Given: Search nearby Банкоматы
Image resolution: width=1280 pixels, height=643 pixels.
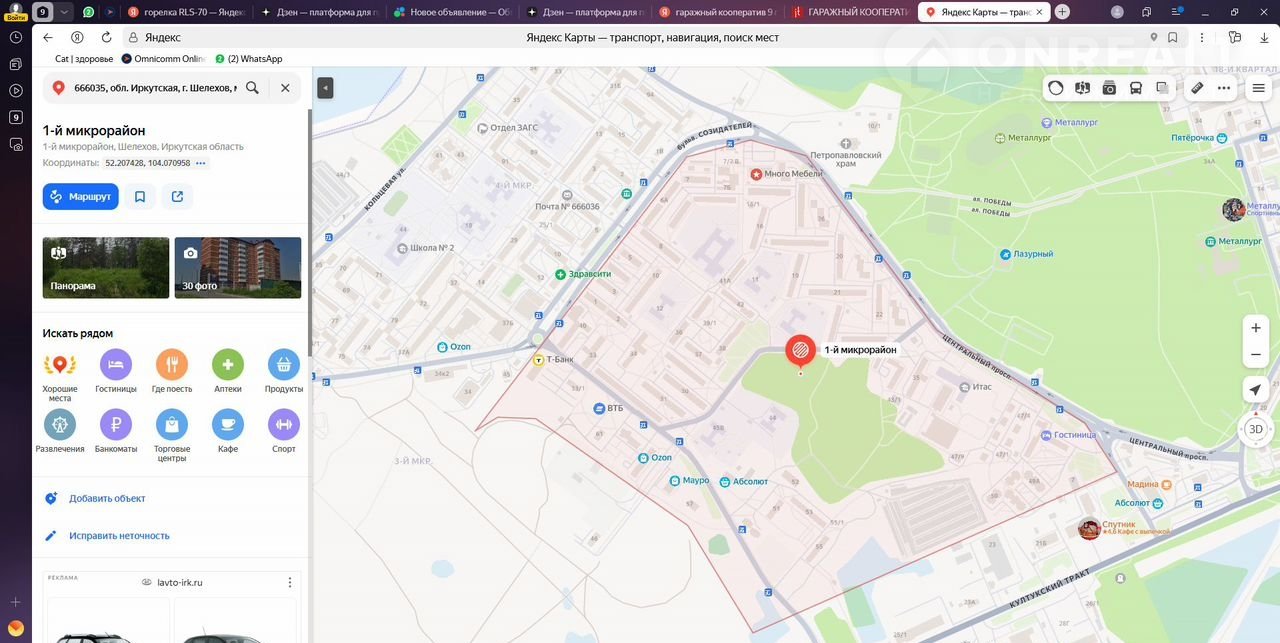Looking at the screenshot, I should pyautogui.click(x=116, y=425).
